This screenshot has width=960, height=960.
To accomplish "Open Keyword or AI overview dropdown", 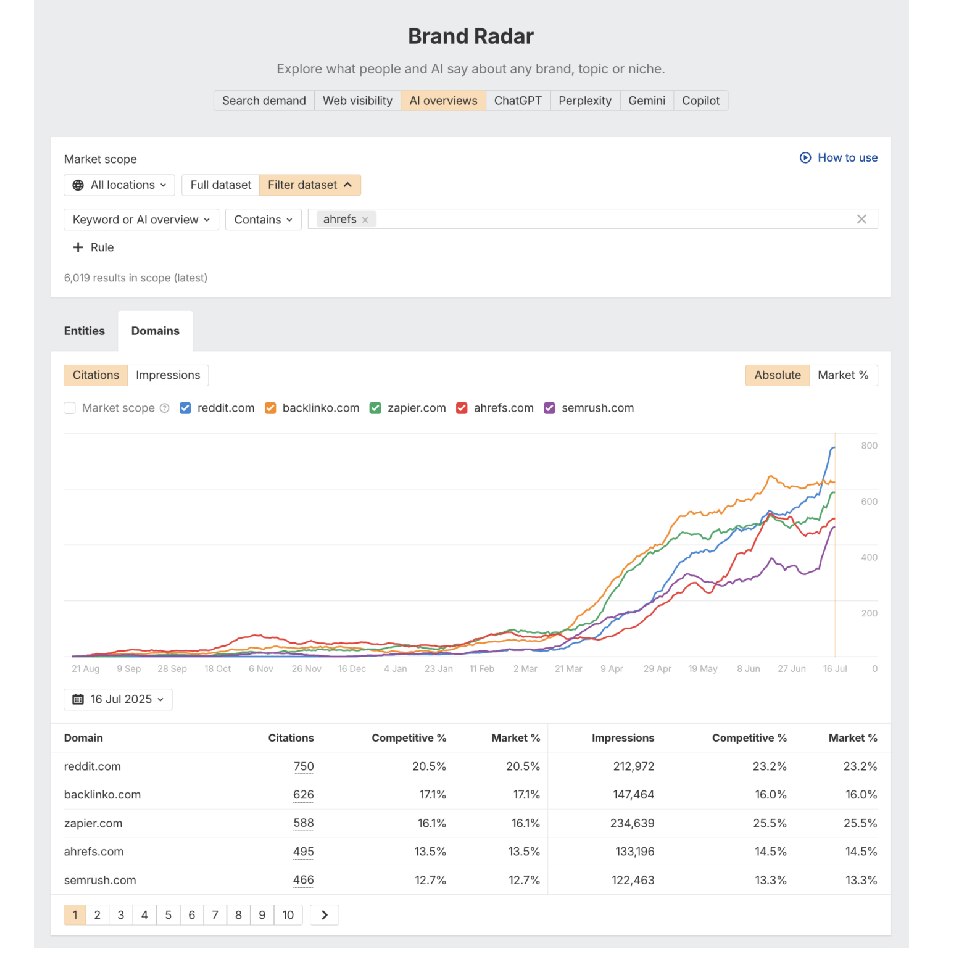I will [141, 220].
